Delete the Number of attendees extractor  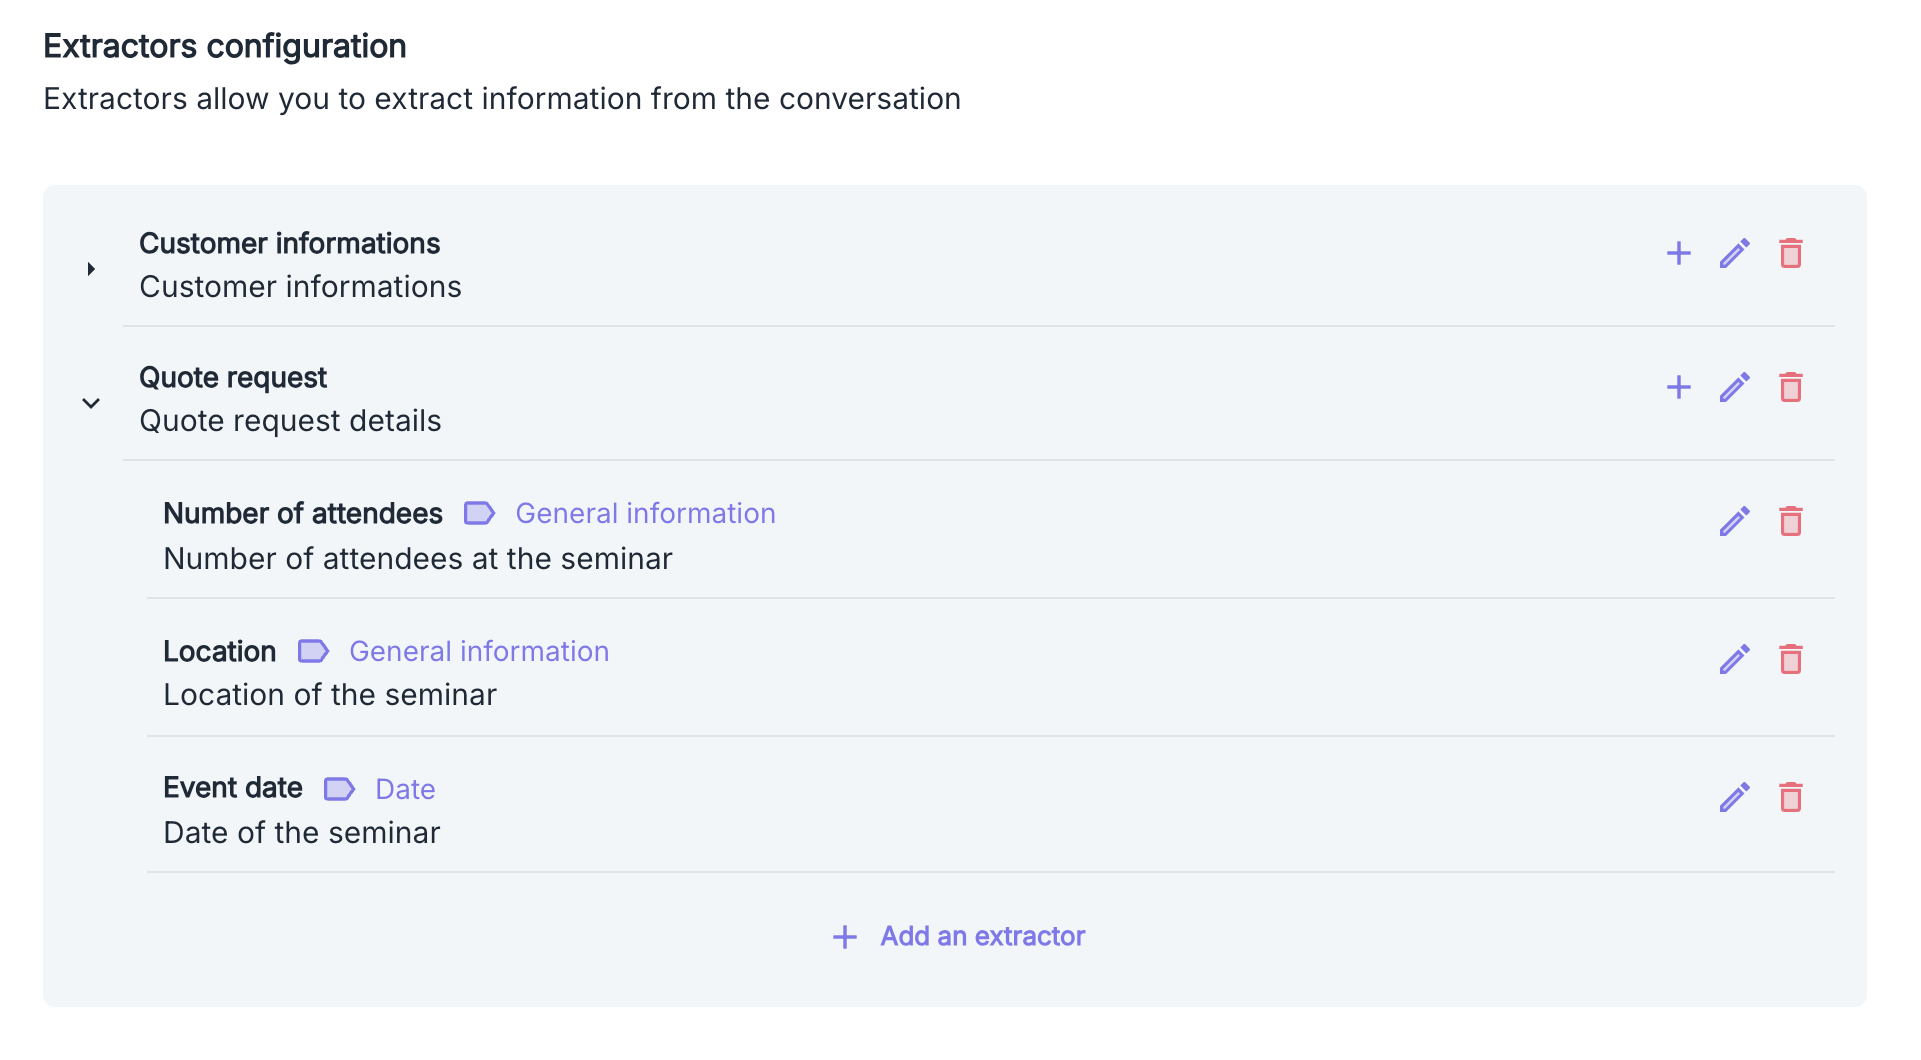pos(1790,521)
